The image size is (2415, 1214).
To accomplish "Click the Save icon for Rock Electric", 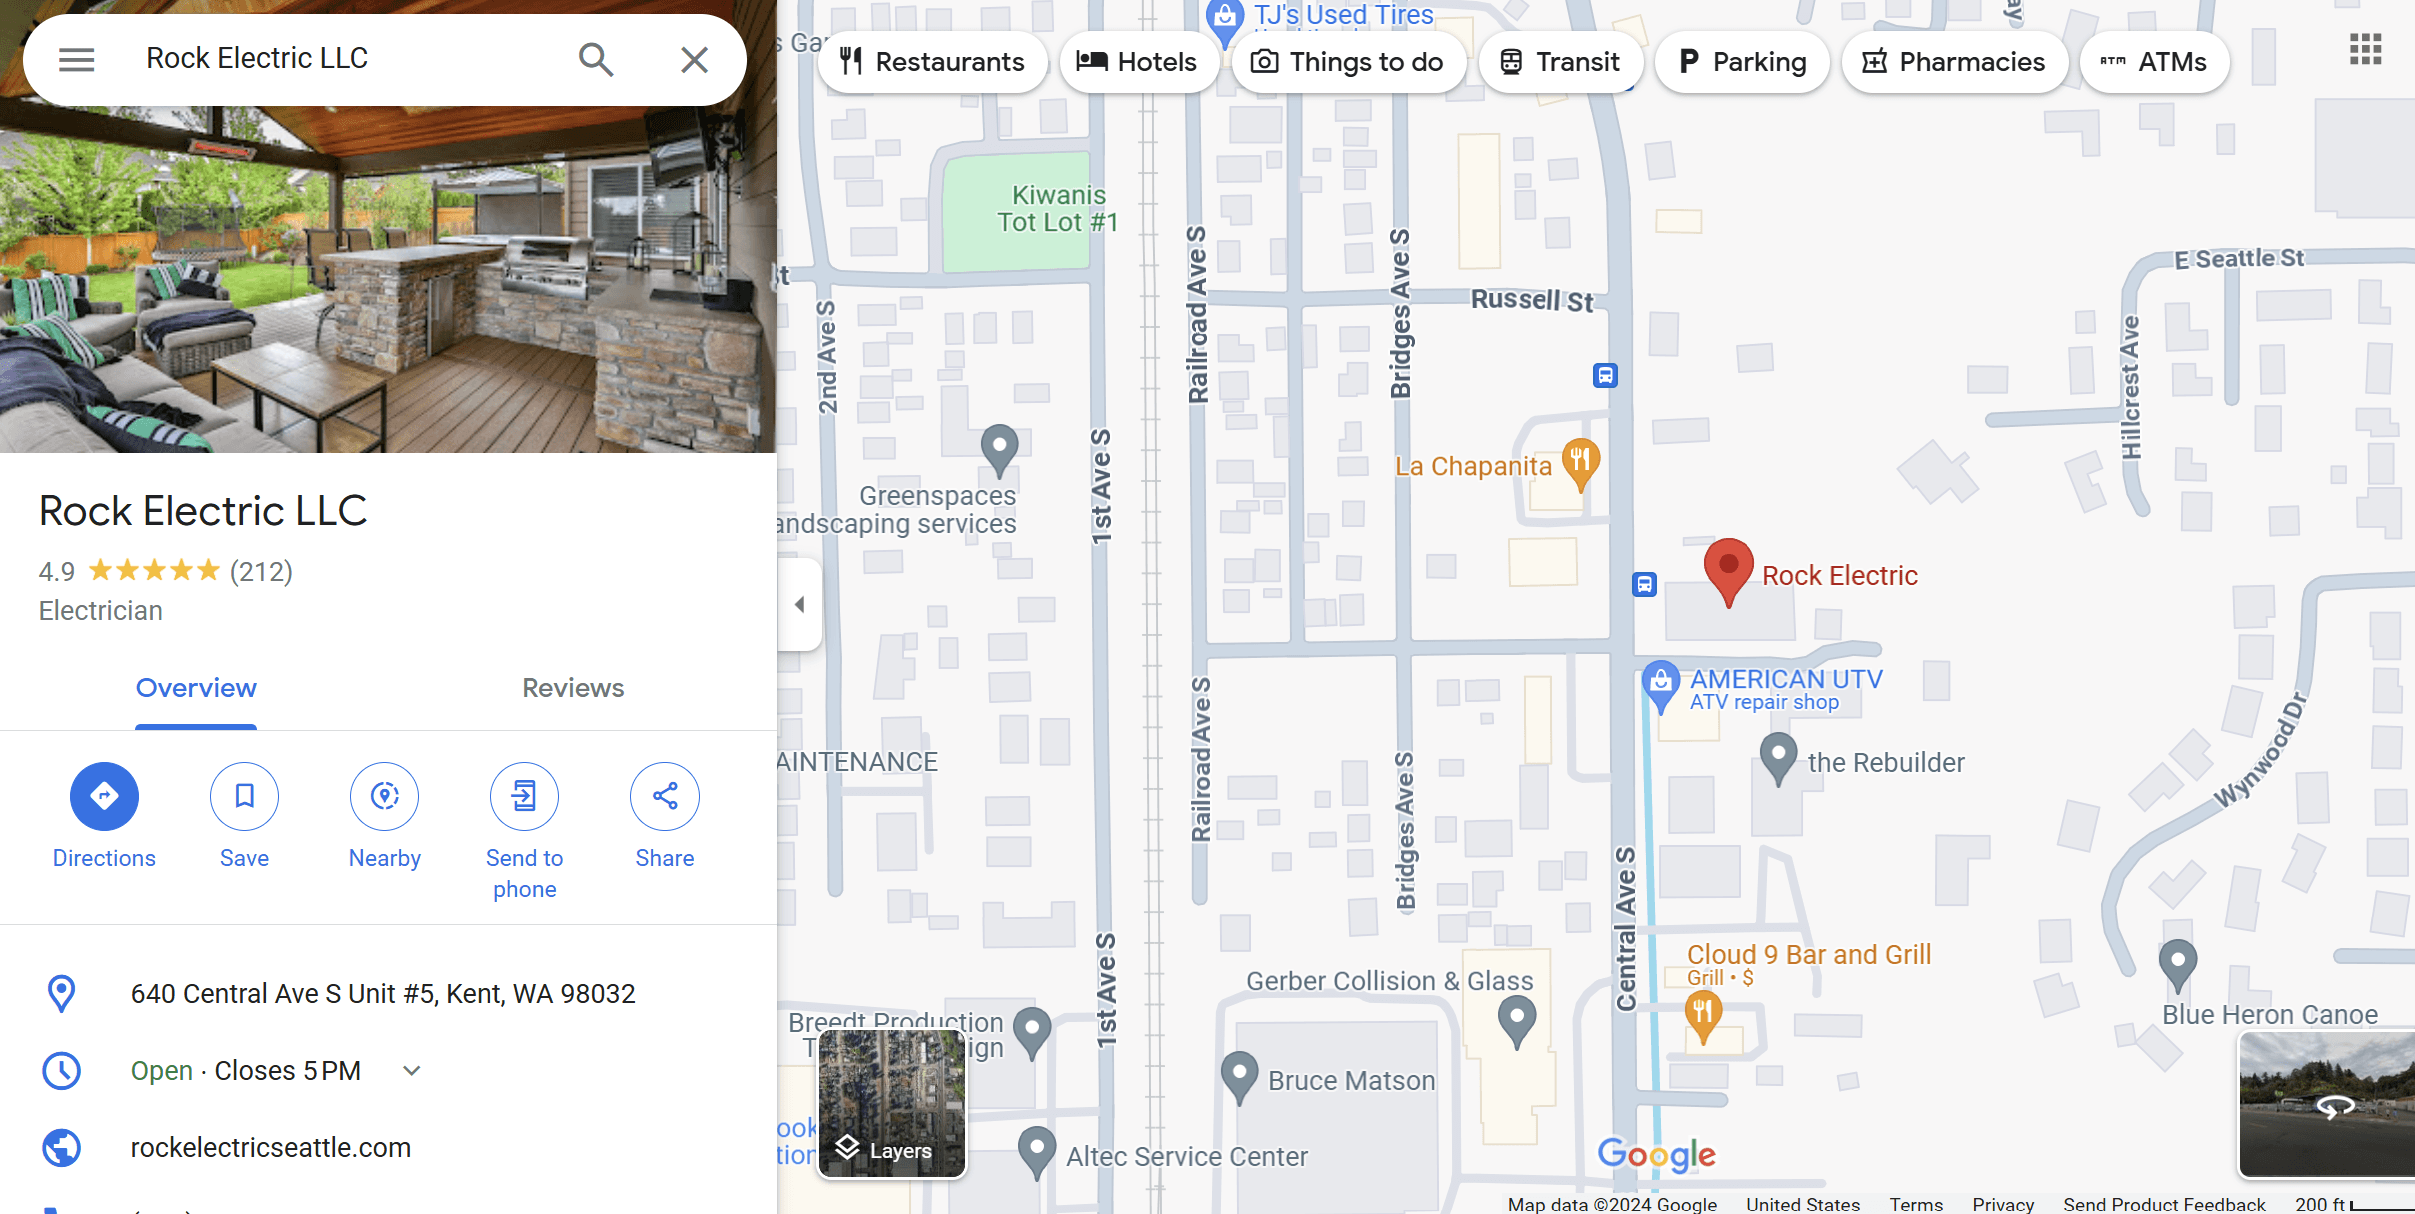I will 245,796.
